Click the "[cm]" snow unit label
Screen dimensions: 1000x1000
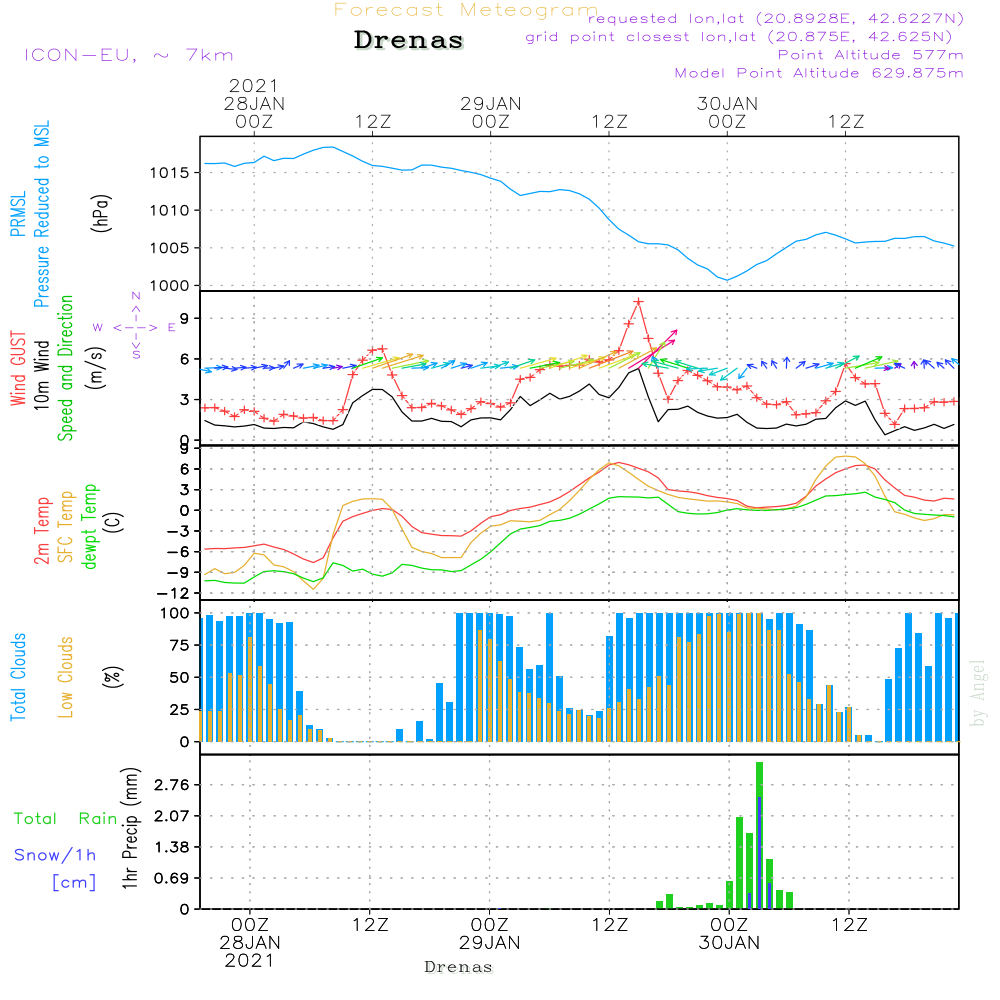click(74, 883)
